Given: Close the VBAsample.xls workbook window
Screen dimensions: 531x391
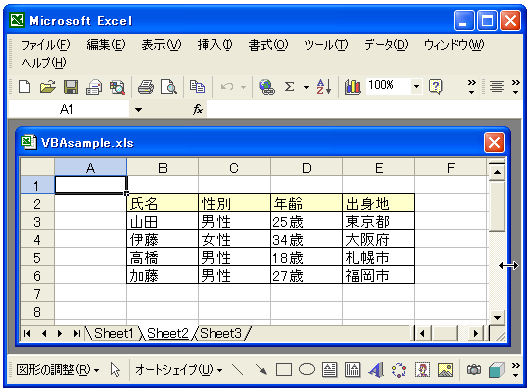Looking at the screenshot, I should pos(494,143).
